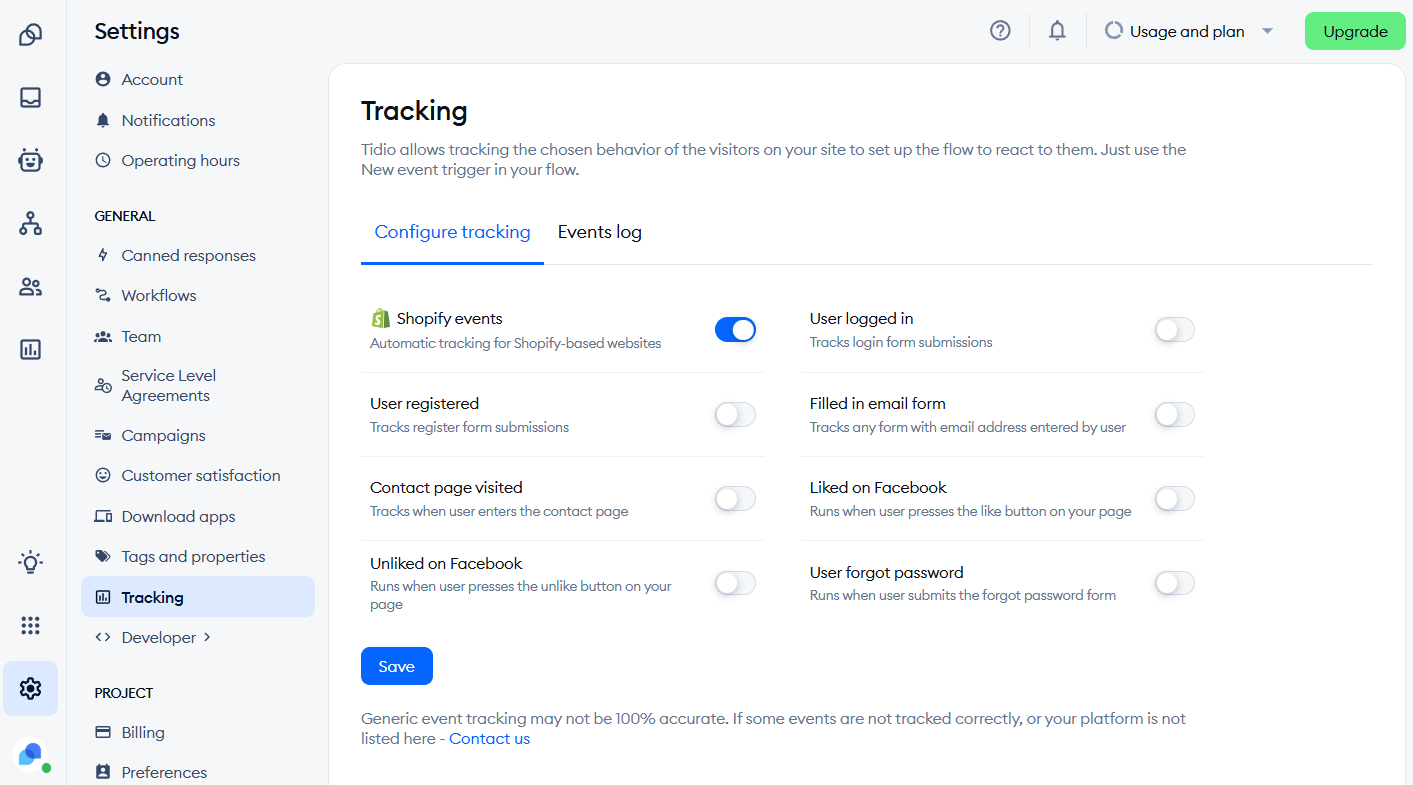Click the Save button

[x=397, y=666]
